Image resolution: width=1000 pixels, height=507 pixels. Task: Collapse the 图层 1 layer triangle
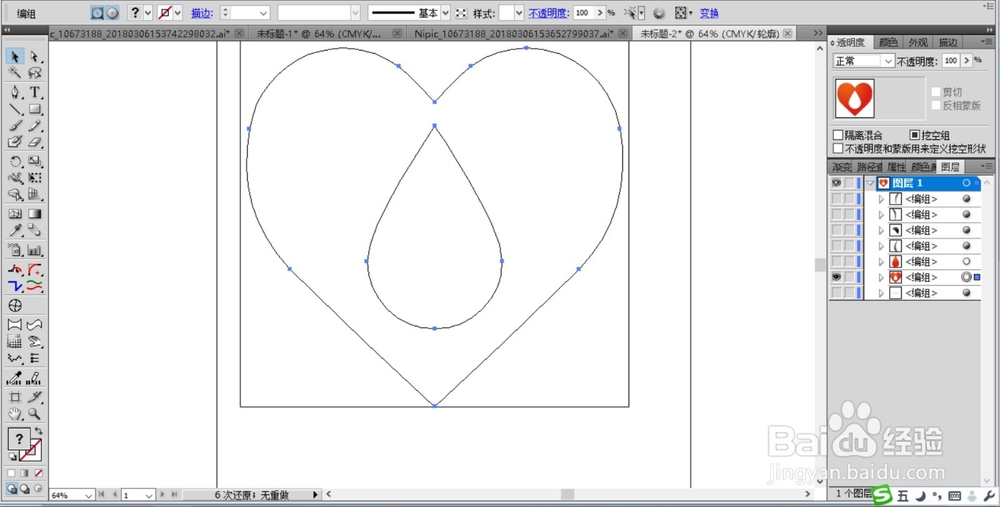pos(870,183)
